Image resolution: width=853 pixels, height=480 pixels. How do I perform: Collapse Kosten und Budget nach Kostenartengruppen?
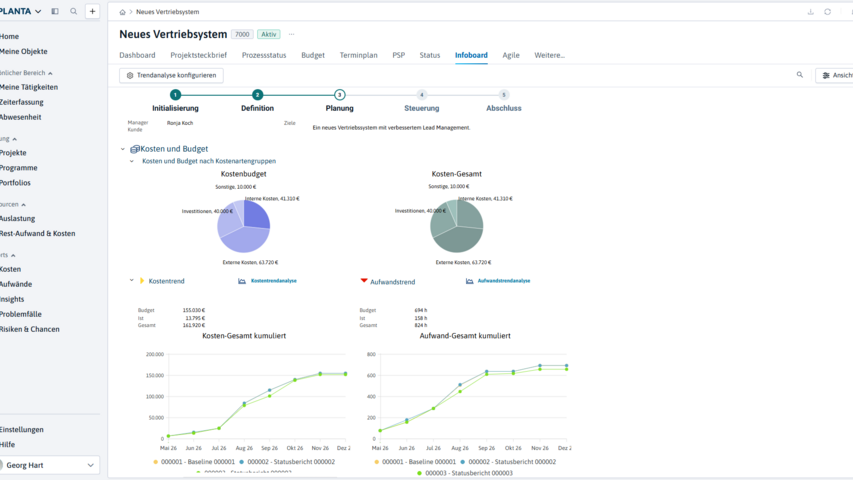click(x=132, y=161)
